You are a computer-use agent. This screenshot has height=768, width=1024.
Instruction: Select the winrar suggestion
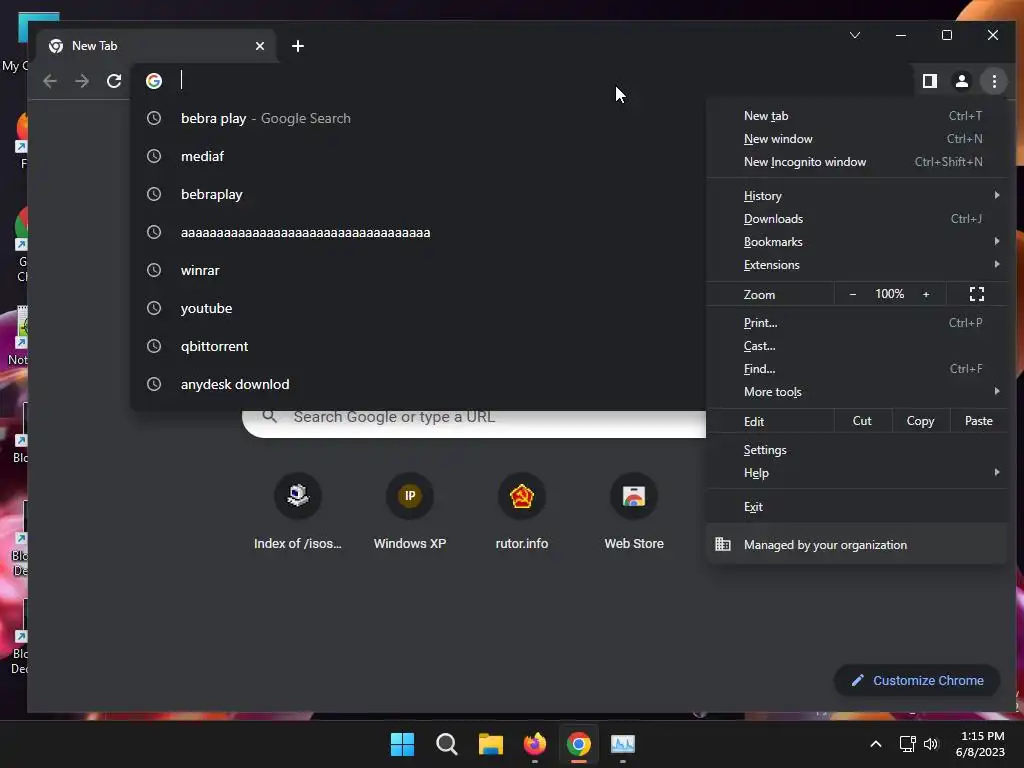click(x=418, y=270)
